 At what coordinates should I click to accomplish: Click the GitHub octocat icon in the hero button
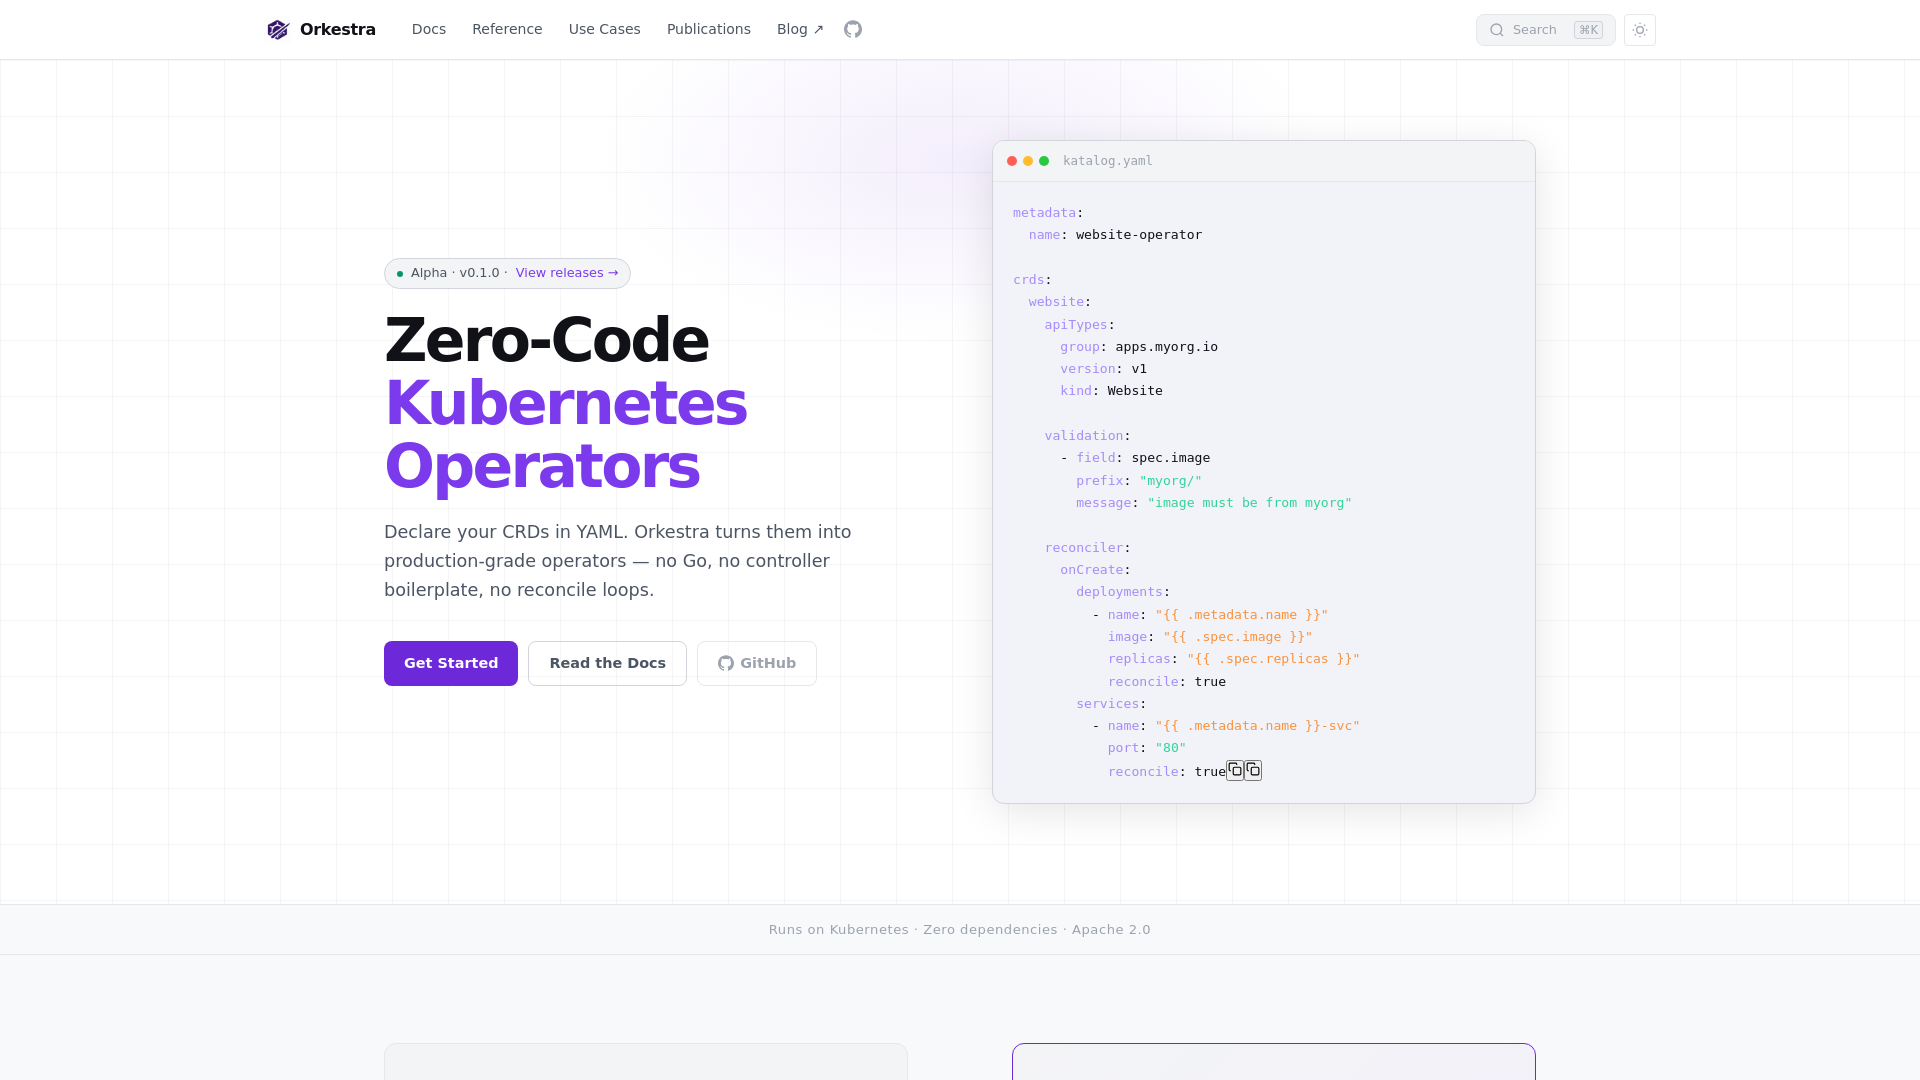pos(726,663)
